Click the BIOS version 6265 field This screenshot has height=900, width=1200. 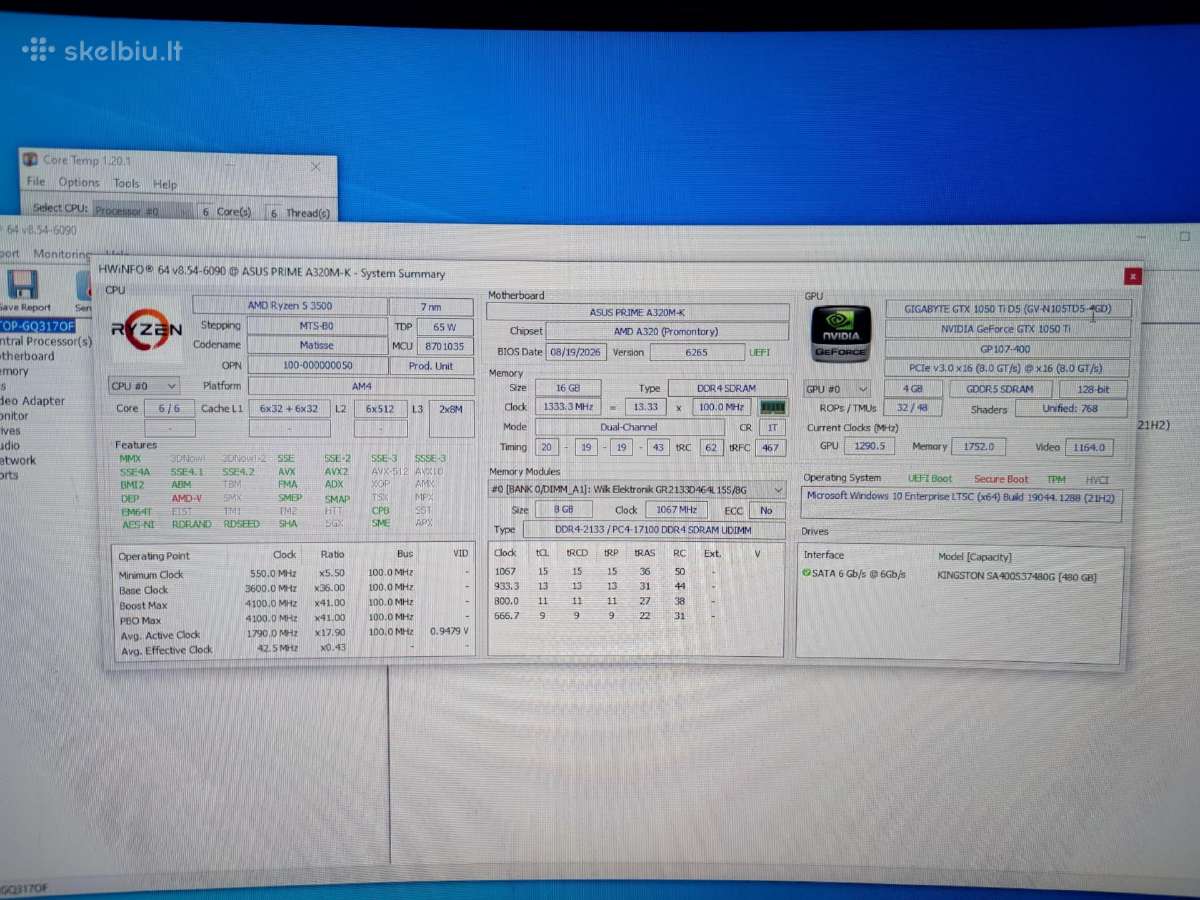point(697,352)
